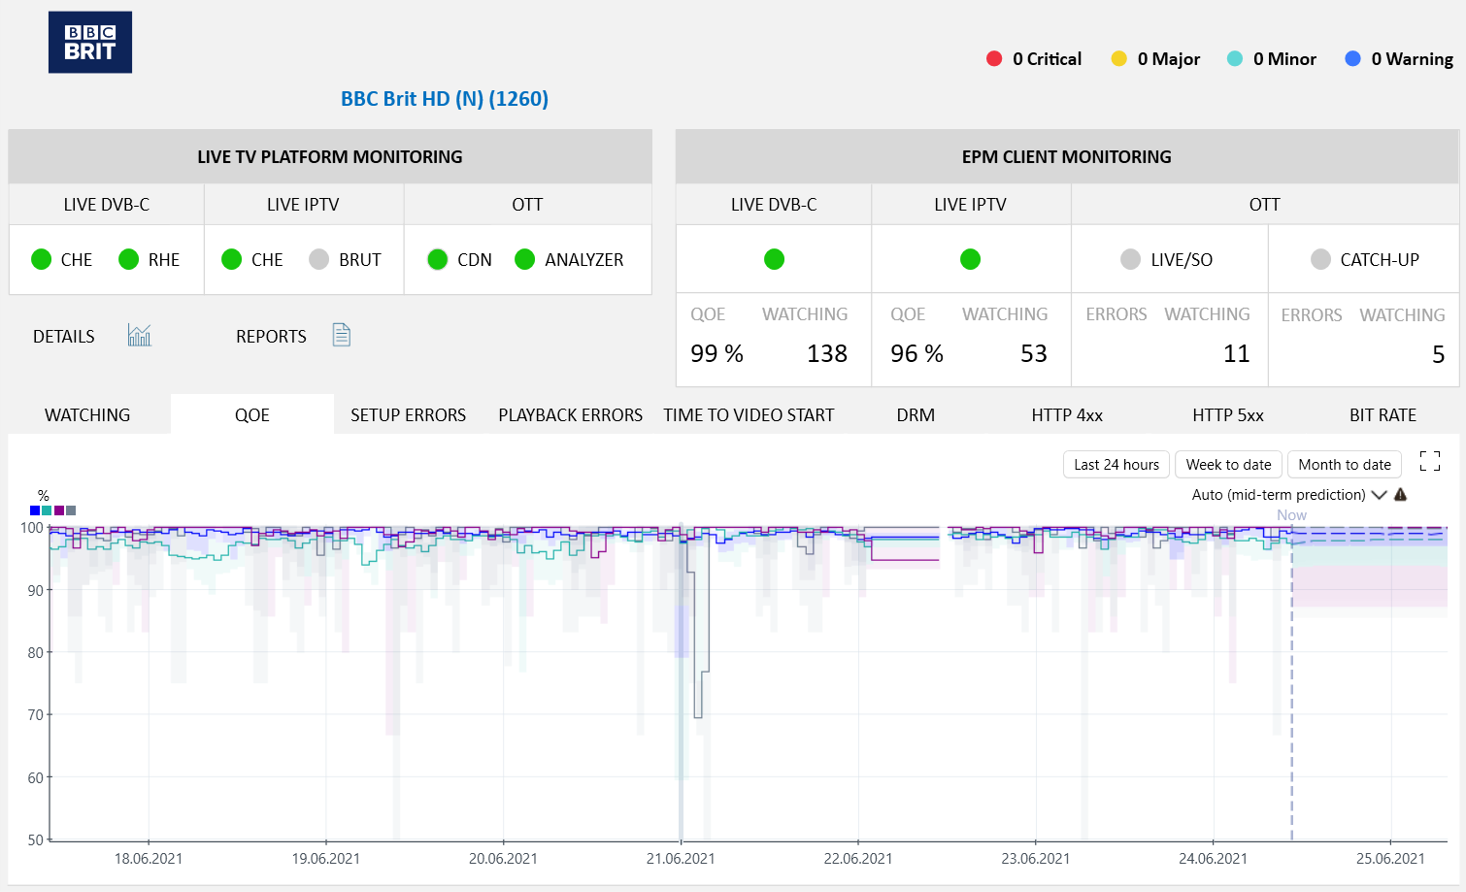Viewport: 1466px width, 892px height.
Task: Open the BIT RATE tab
Action: point(1383,415)
